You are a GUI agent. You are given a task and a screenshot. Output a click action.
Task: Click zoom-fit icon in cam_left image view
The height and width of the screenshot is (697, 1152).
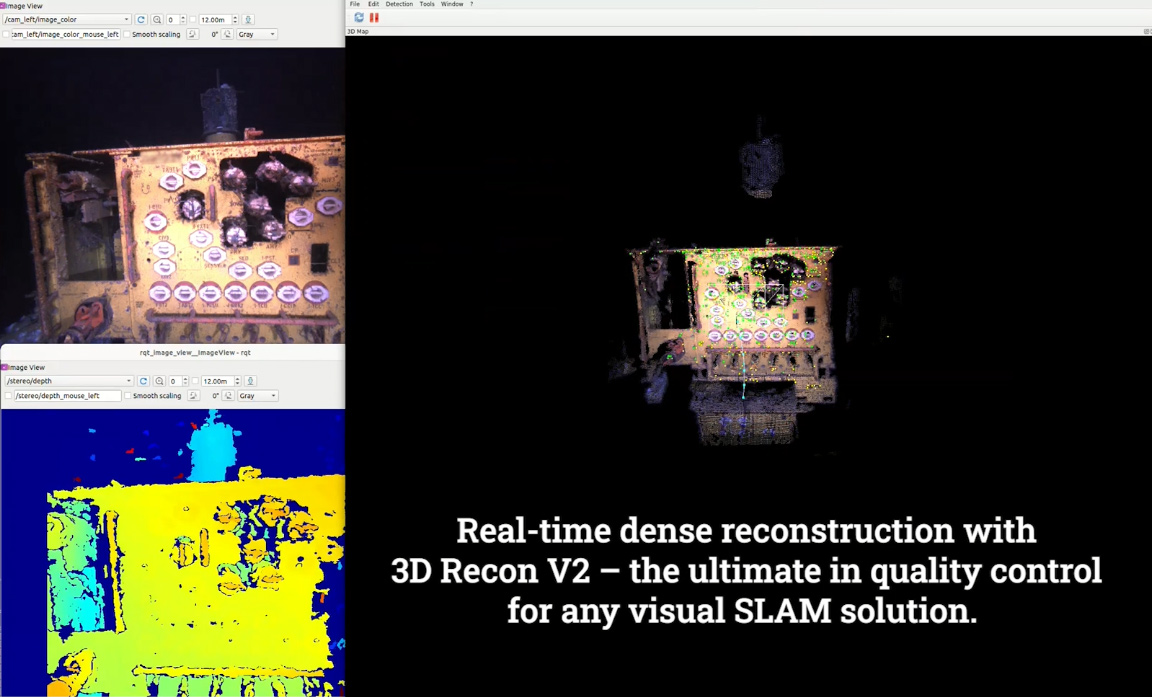[x=156, y=20]
